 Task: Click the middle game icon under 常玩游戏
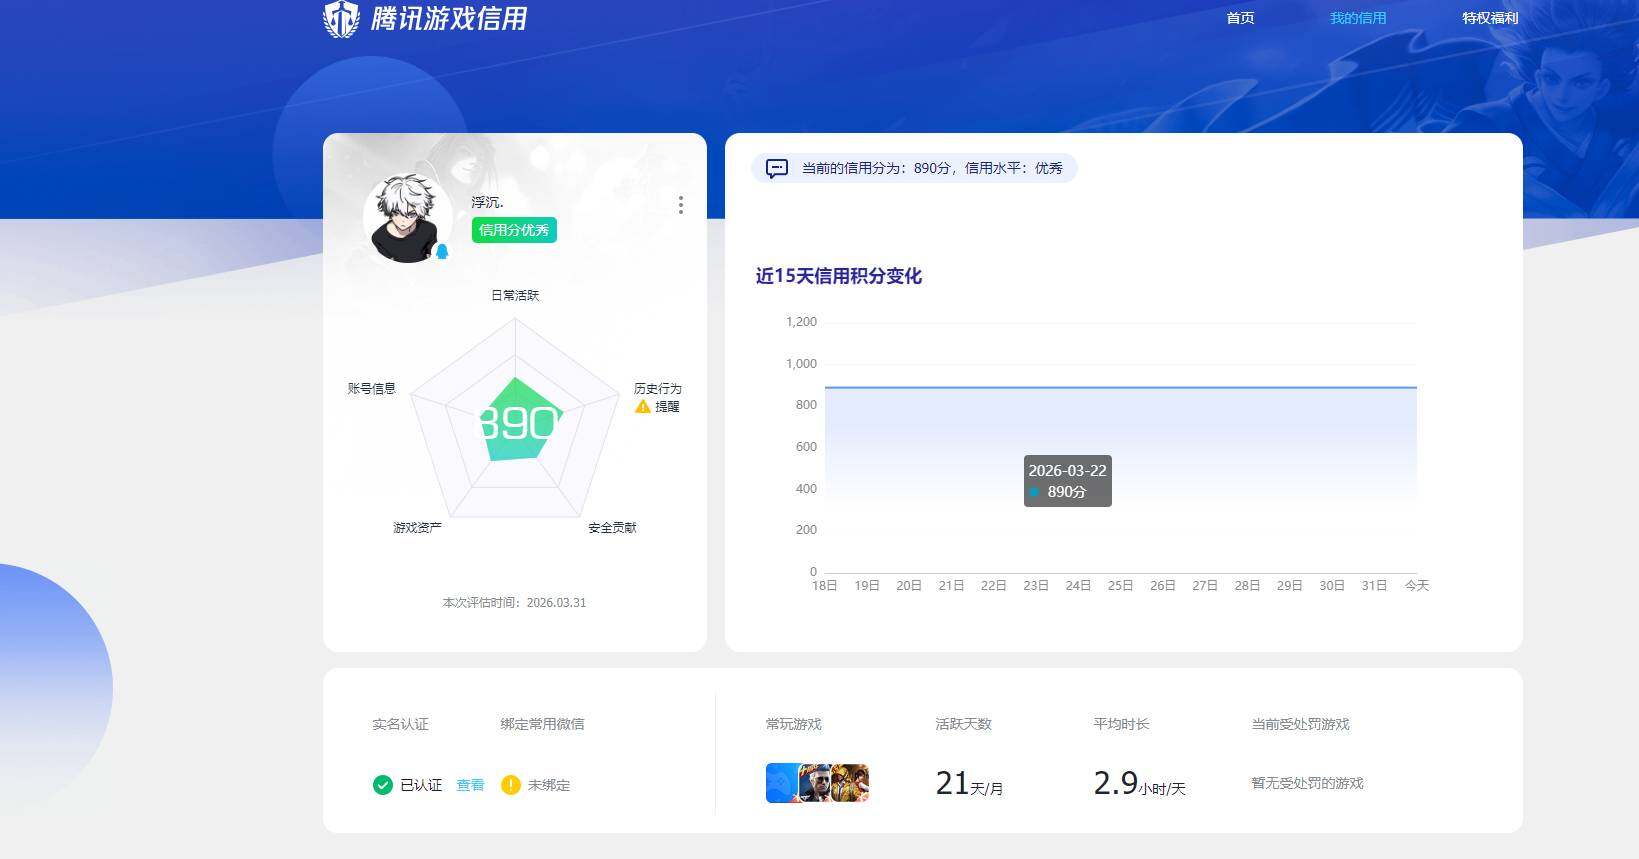pos(815,783)
